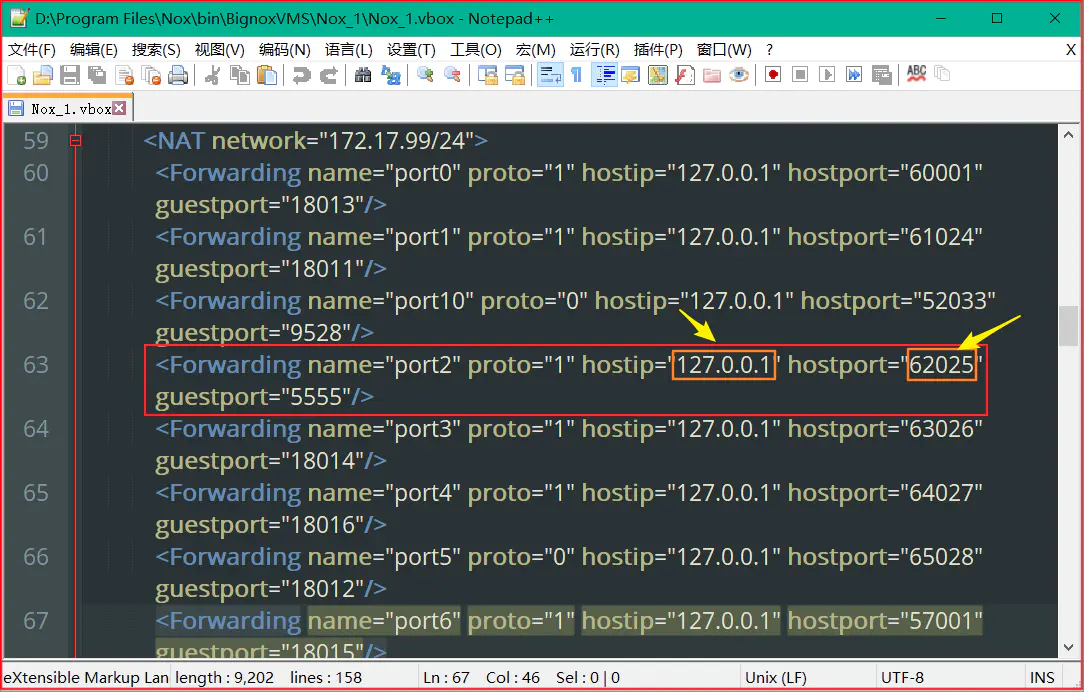The width and height of the screenshot is (1084, 692).
Task: Open the 搜索(S) menu
Action: tap(156, 50)
